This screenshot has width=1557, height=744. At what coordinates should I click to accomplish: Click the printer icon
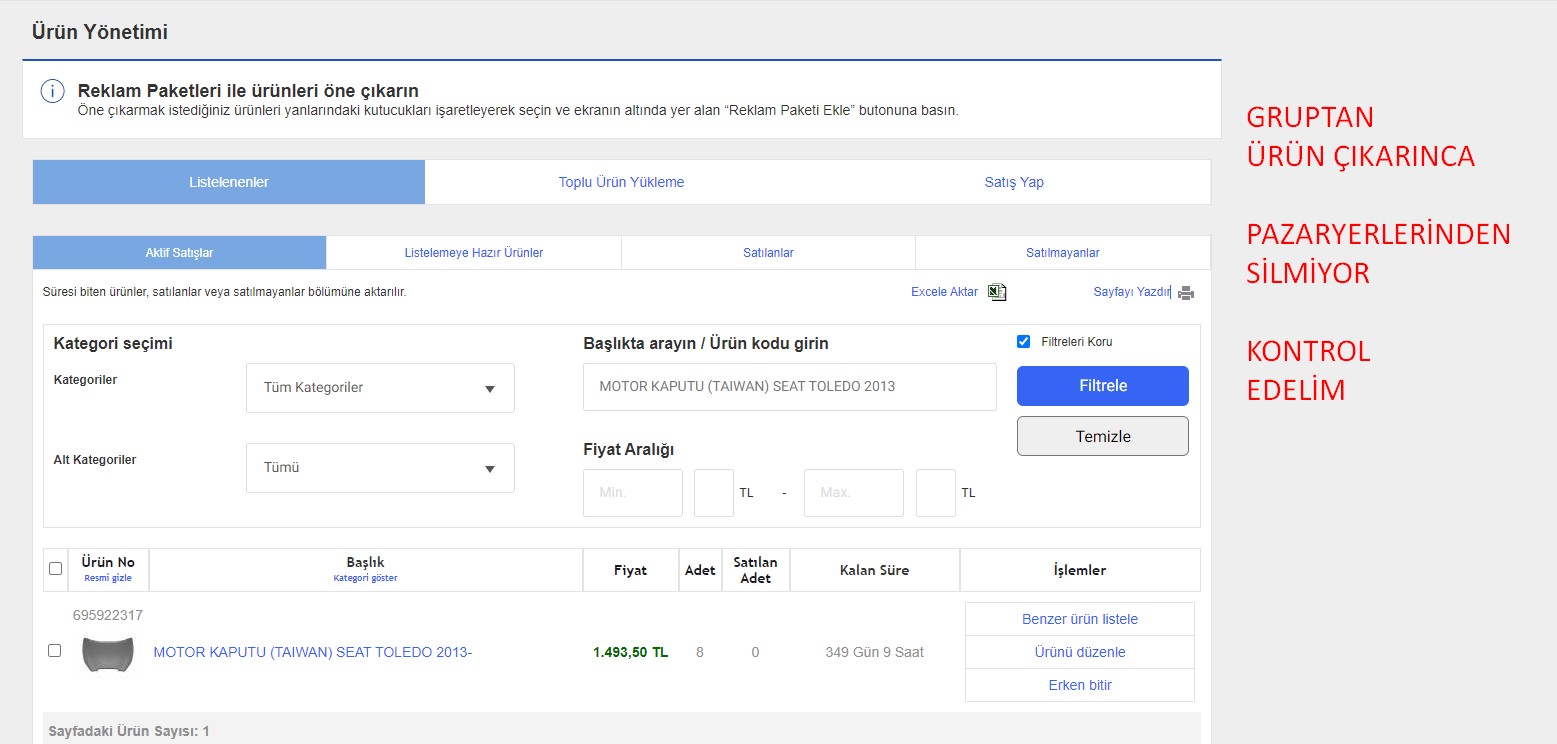(1185, 293)
